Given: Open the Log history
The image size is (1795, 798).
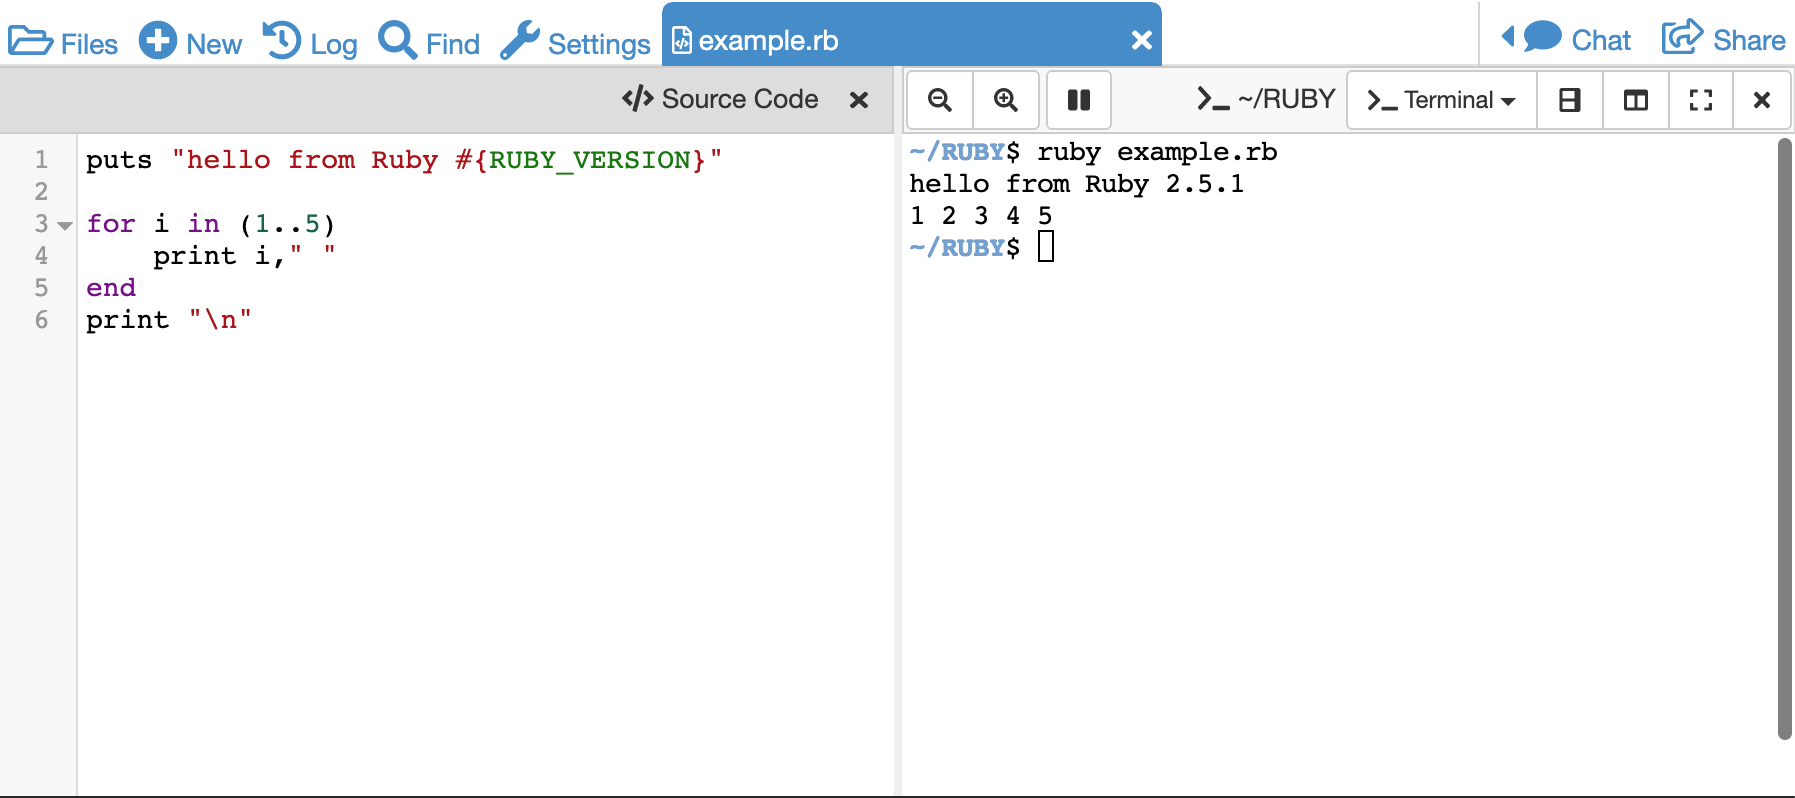Looking at the screenshot, I should tap(310, 42).
